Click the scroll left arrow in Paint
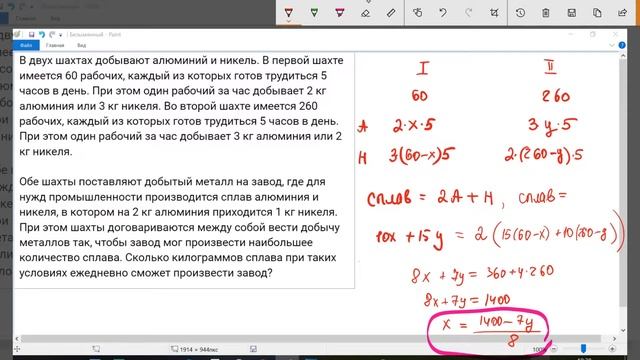The height and width of the screenshot is (360, 640). pyautogui.click(x=17, y=339)
